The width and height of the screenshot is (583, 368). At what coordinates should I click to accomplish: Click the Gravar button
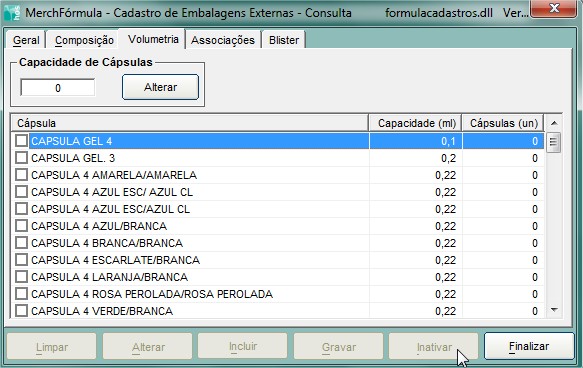[339, 346]
